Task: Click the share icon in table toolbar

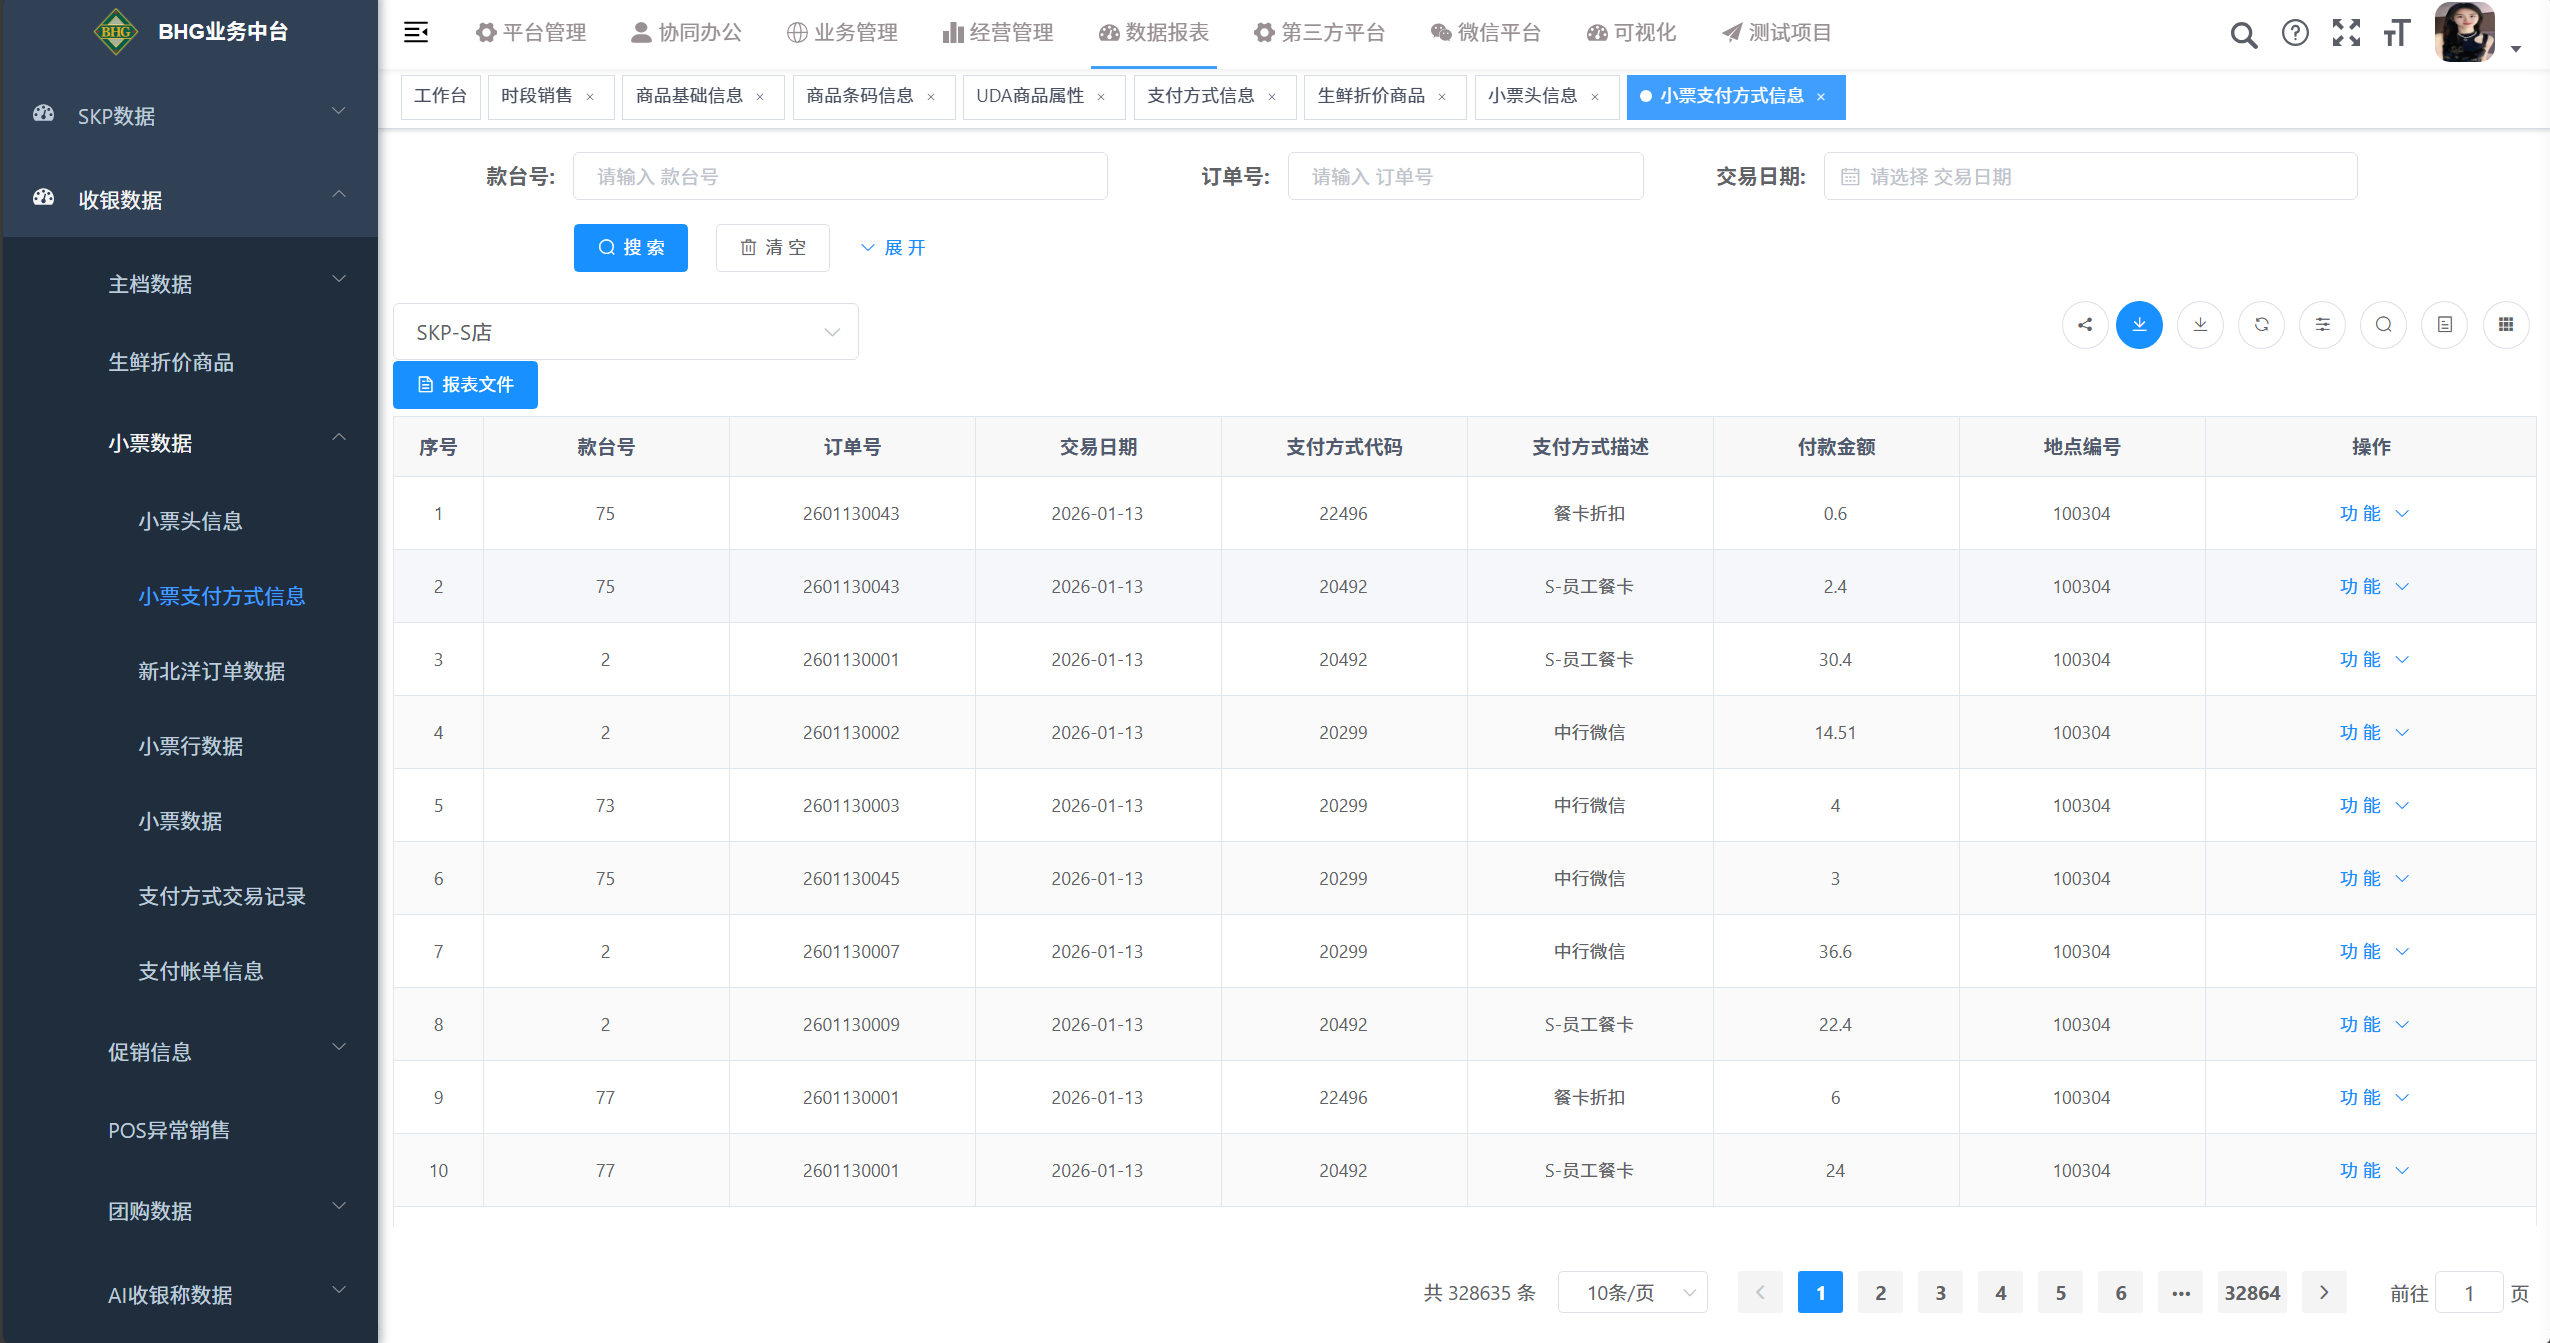Action: pos(2084,325)
